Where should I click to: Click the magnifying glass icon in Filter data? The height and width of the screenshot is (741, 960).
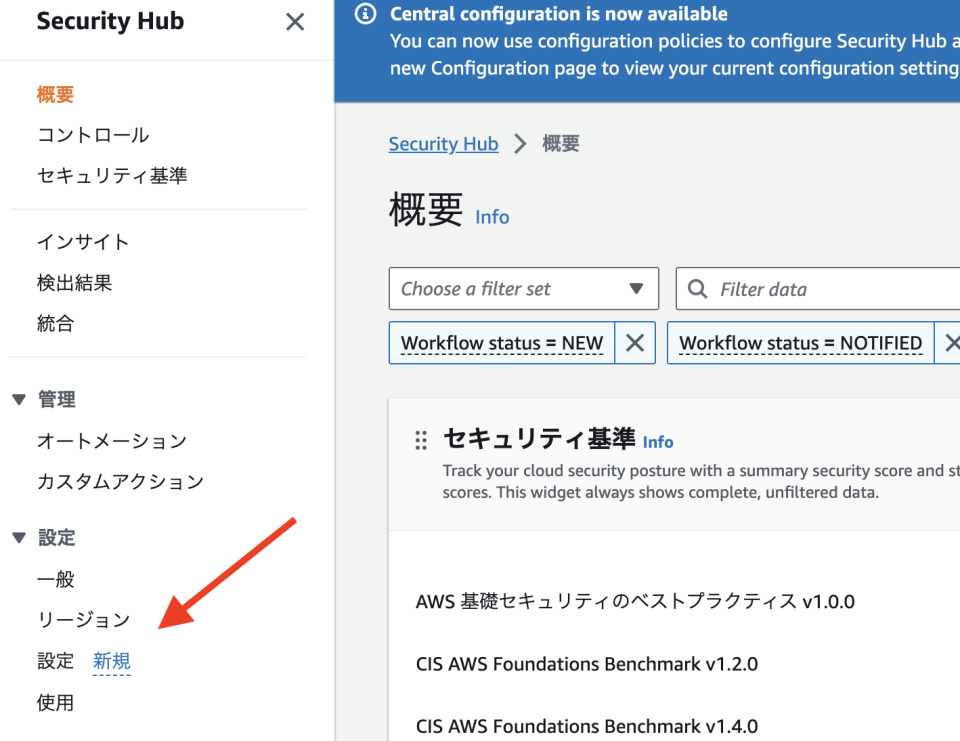[697, 289]
